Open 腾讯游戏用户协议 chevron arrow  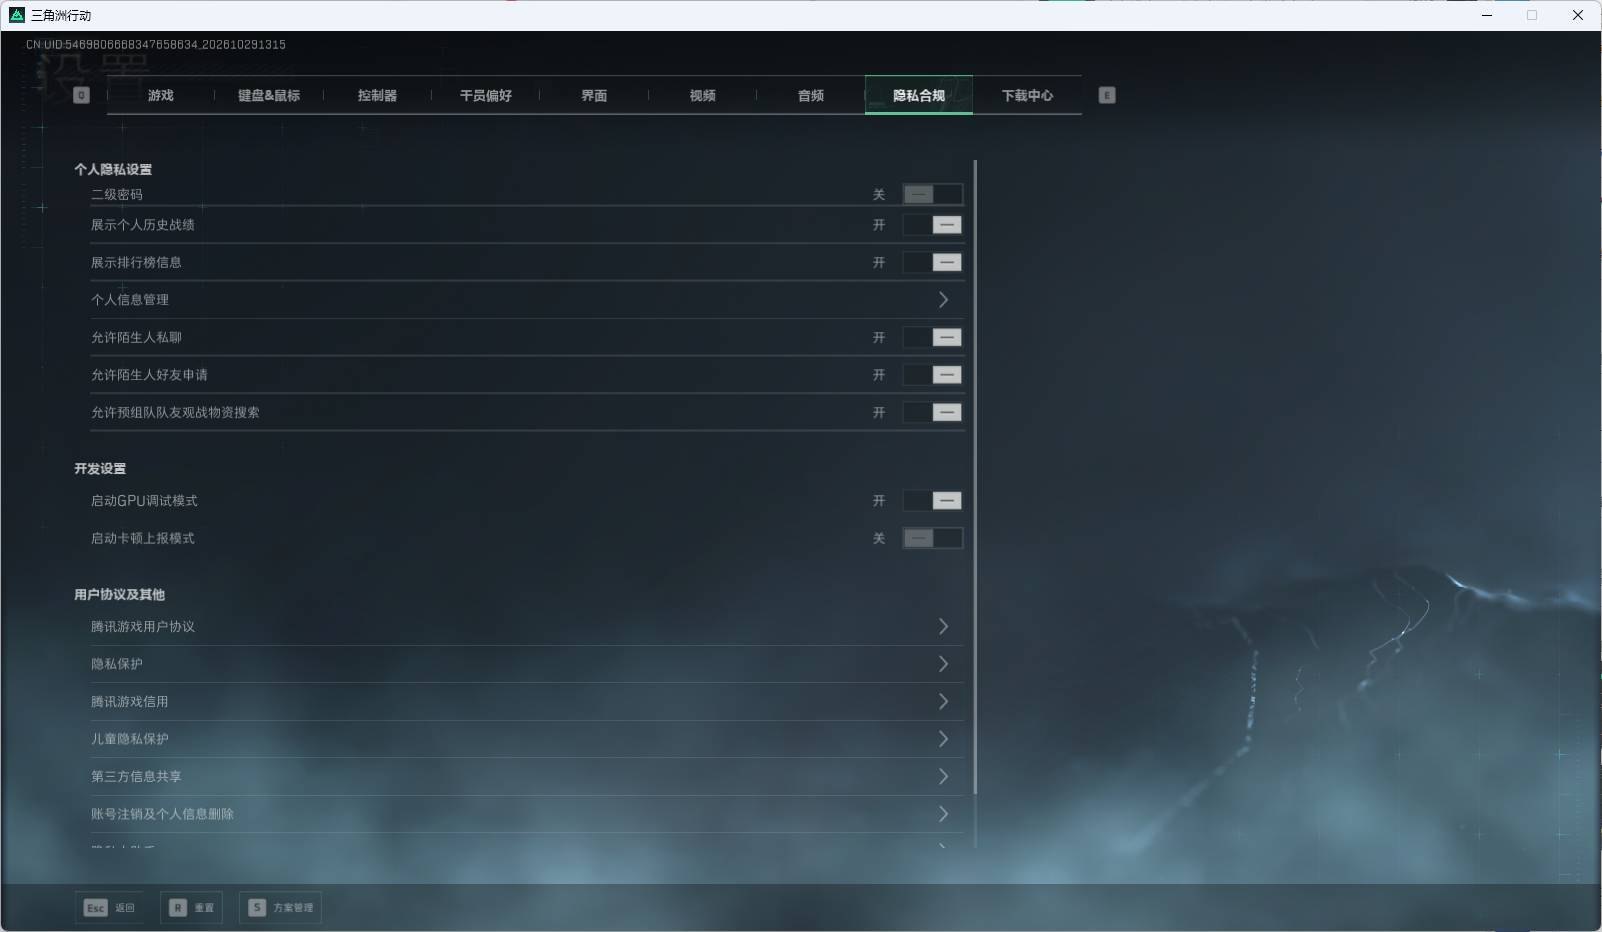[943, 626]
